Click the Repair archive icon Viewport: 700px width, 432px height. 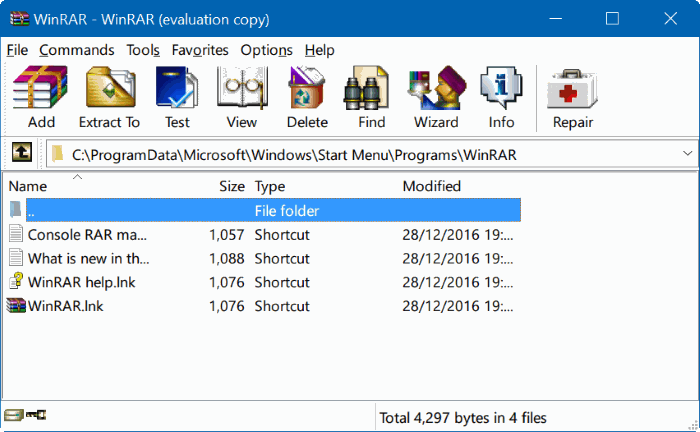click(572, 88)
